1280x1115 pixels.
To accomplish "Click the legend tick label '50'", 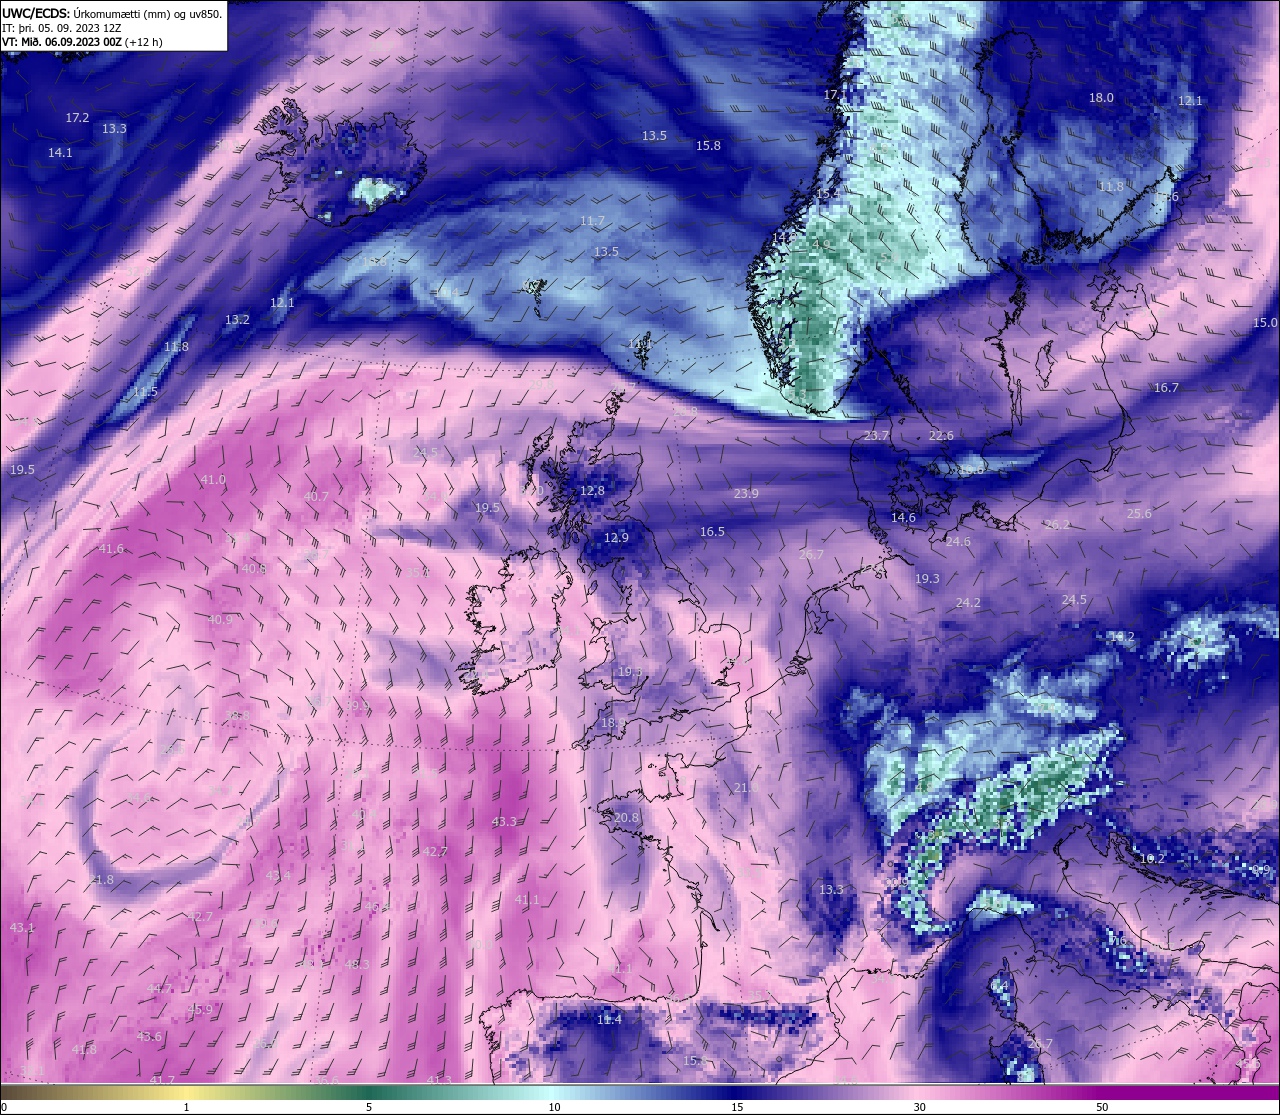I will [x=1102, y=1107].
